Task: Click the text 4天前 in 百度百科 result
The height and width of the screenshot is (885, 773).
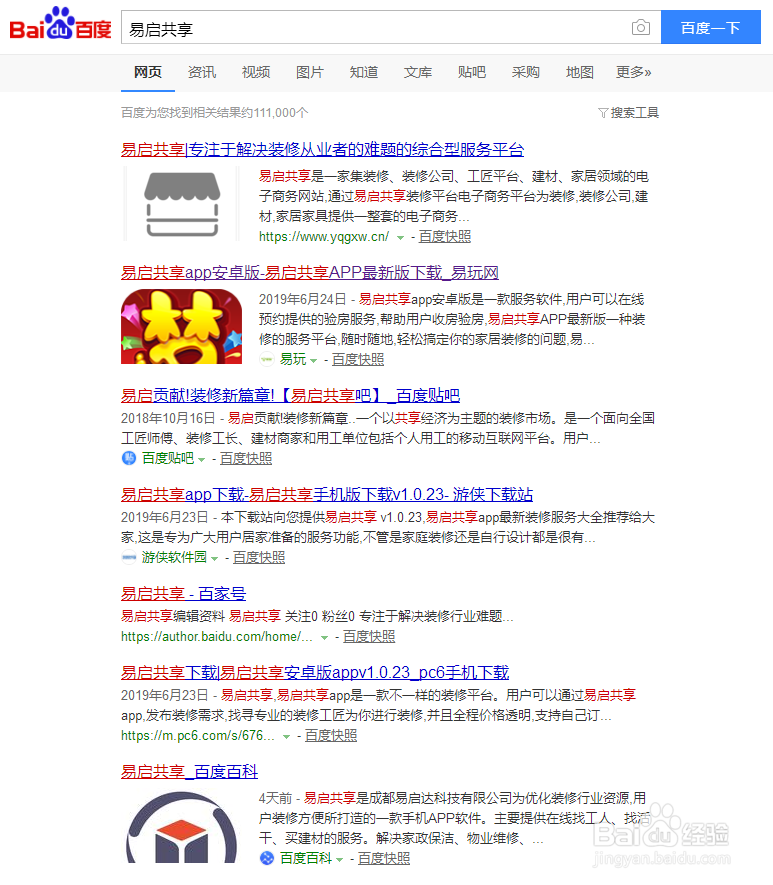Action: [275, 798]
